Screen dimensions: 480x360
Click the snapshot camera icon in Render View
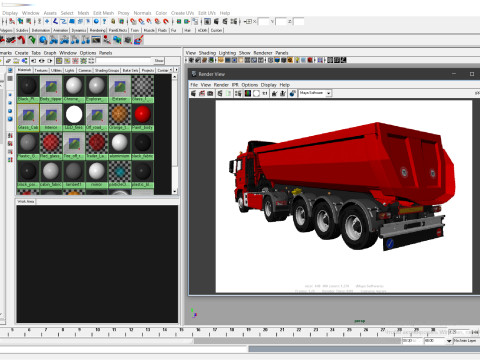tap(210, 93)
